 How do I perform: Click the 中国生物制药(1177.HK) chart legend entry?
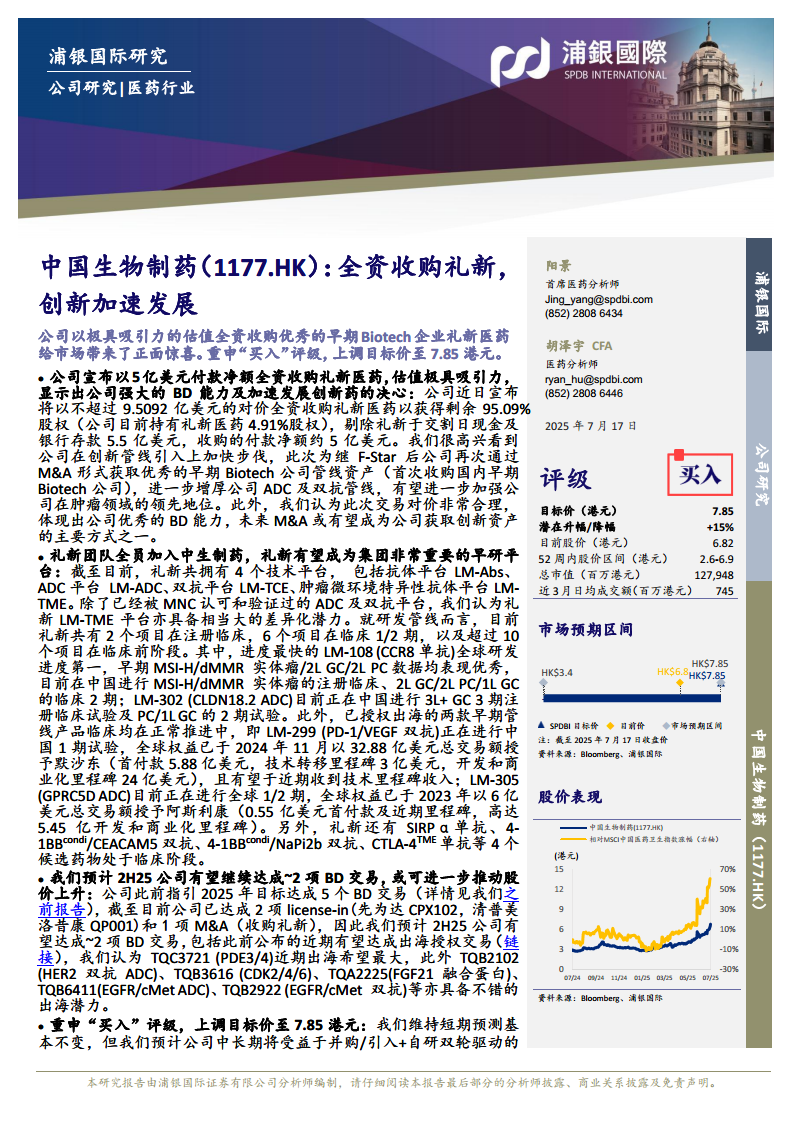click(x=613, y=827)
